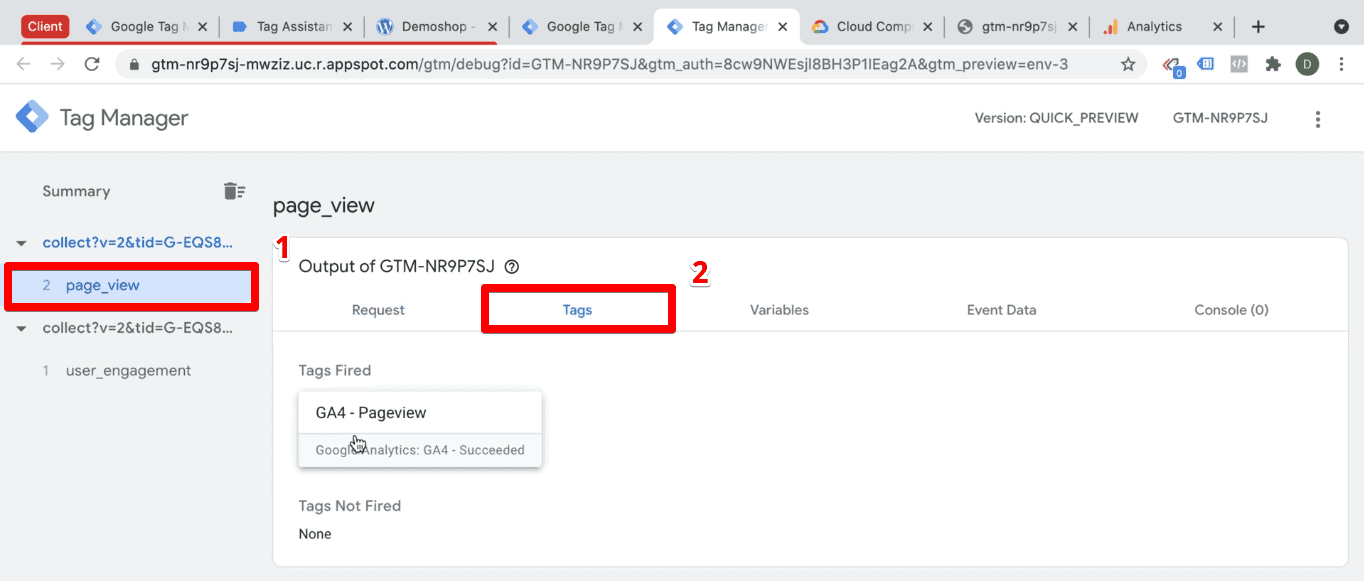Viewport: 1364px width, 581px height.
Task: Open Chrome's three-dot browser menu
Action: coord(1341,63)
